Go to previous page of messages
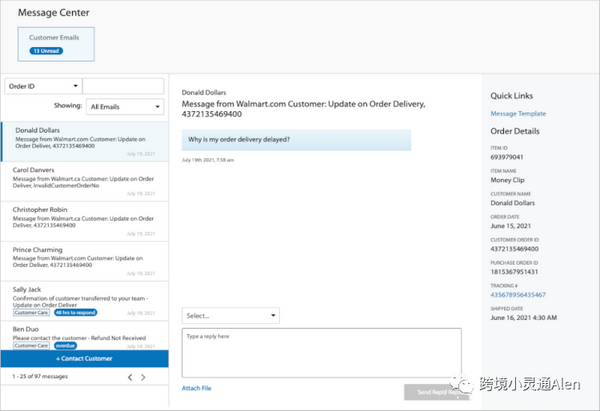Screen dimensions: 600x411 (129, 377)
